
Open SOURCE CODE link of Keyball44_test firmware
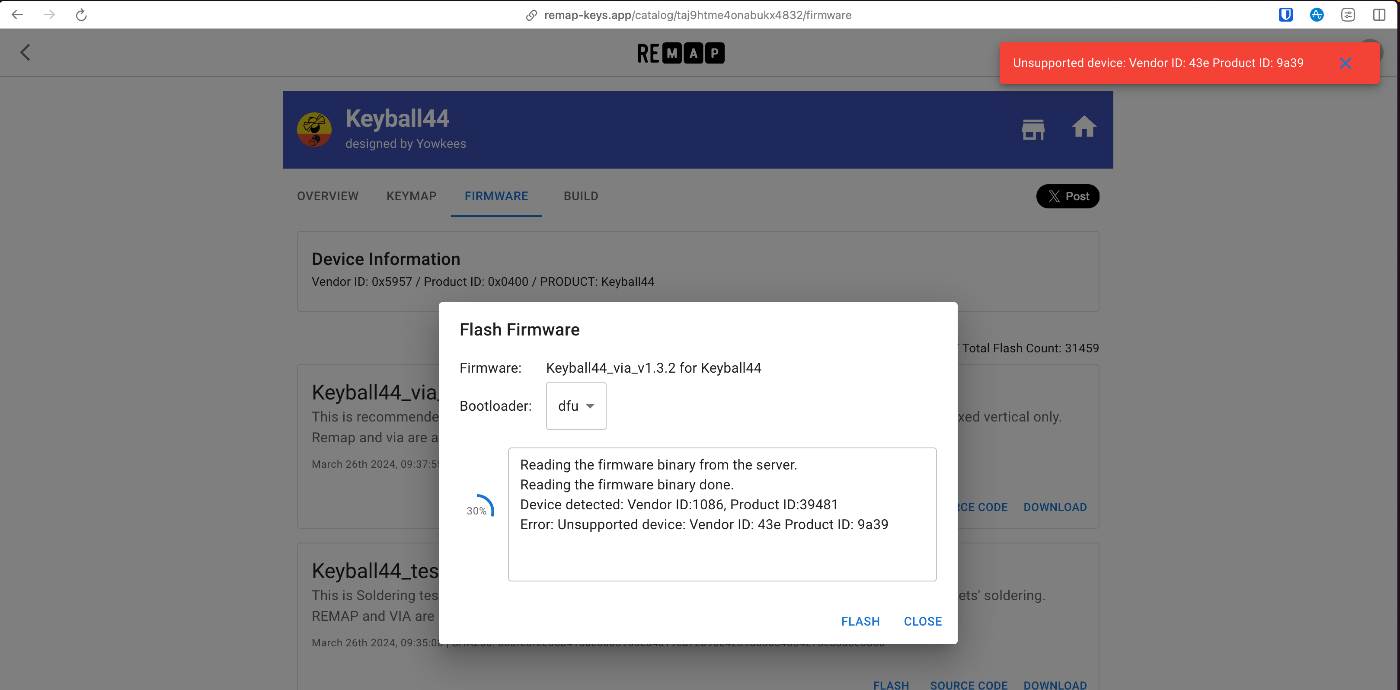pyautogui.click(x=969, y=685)
